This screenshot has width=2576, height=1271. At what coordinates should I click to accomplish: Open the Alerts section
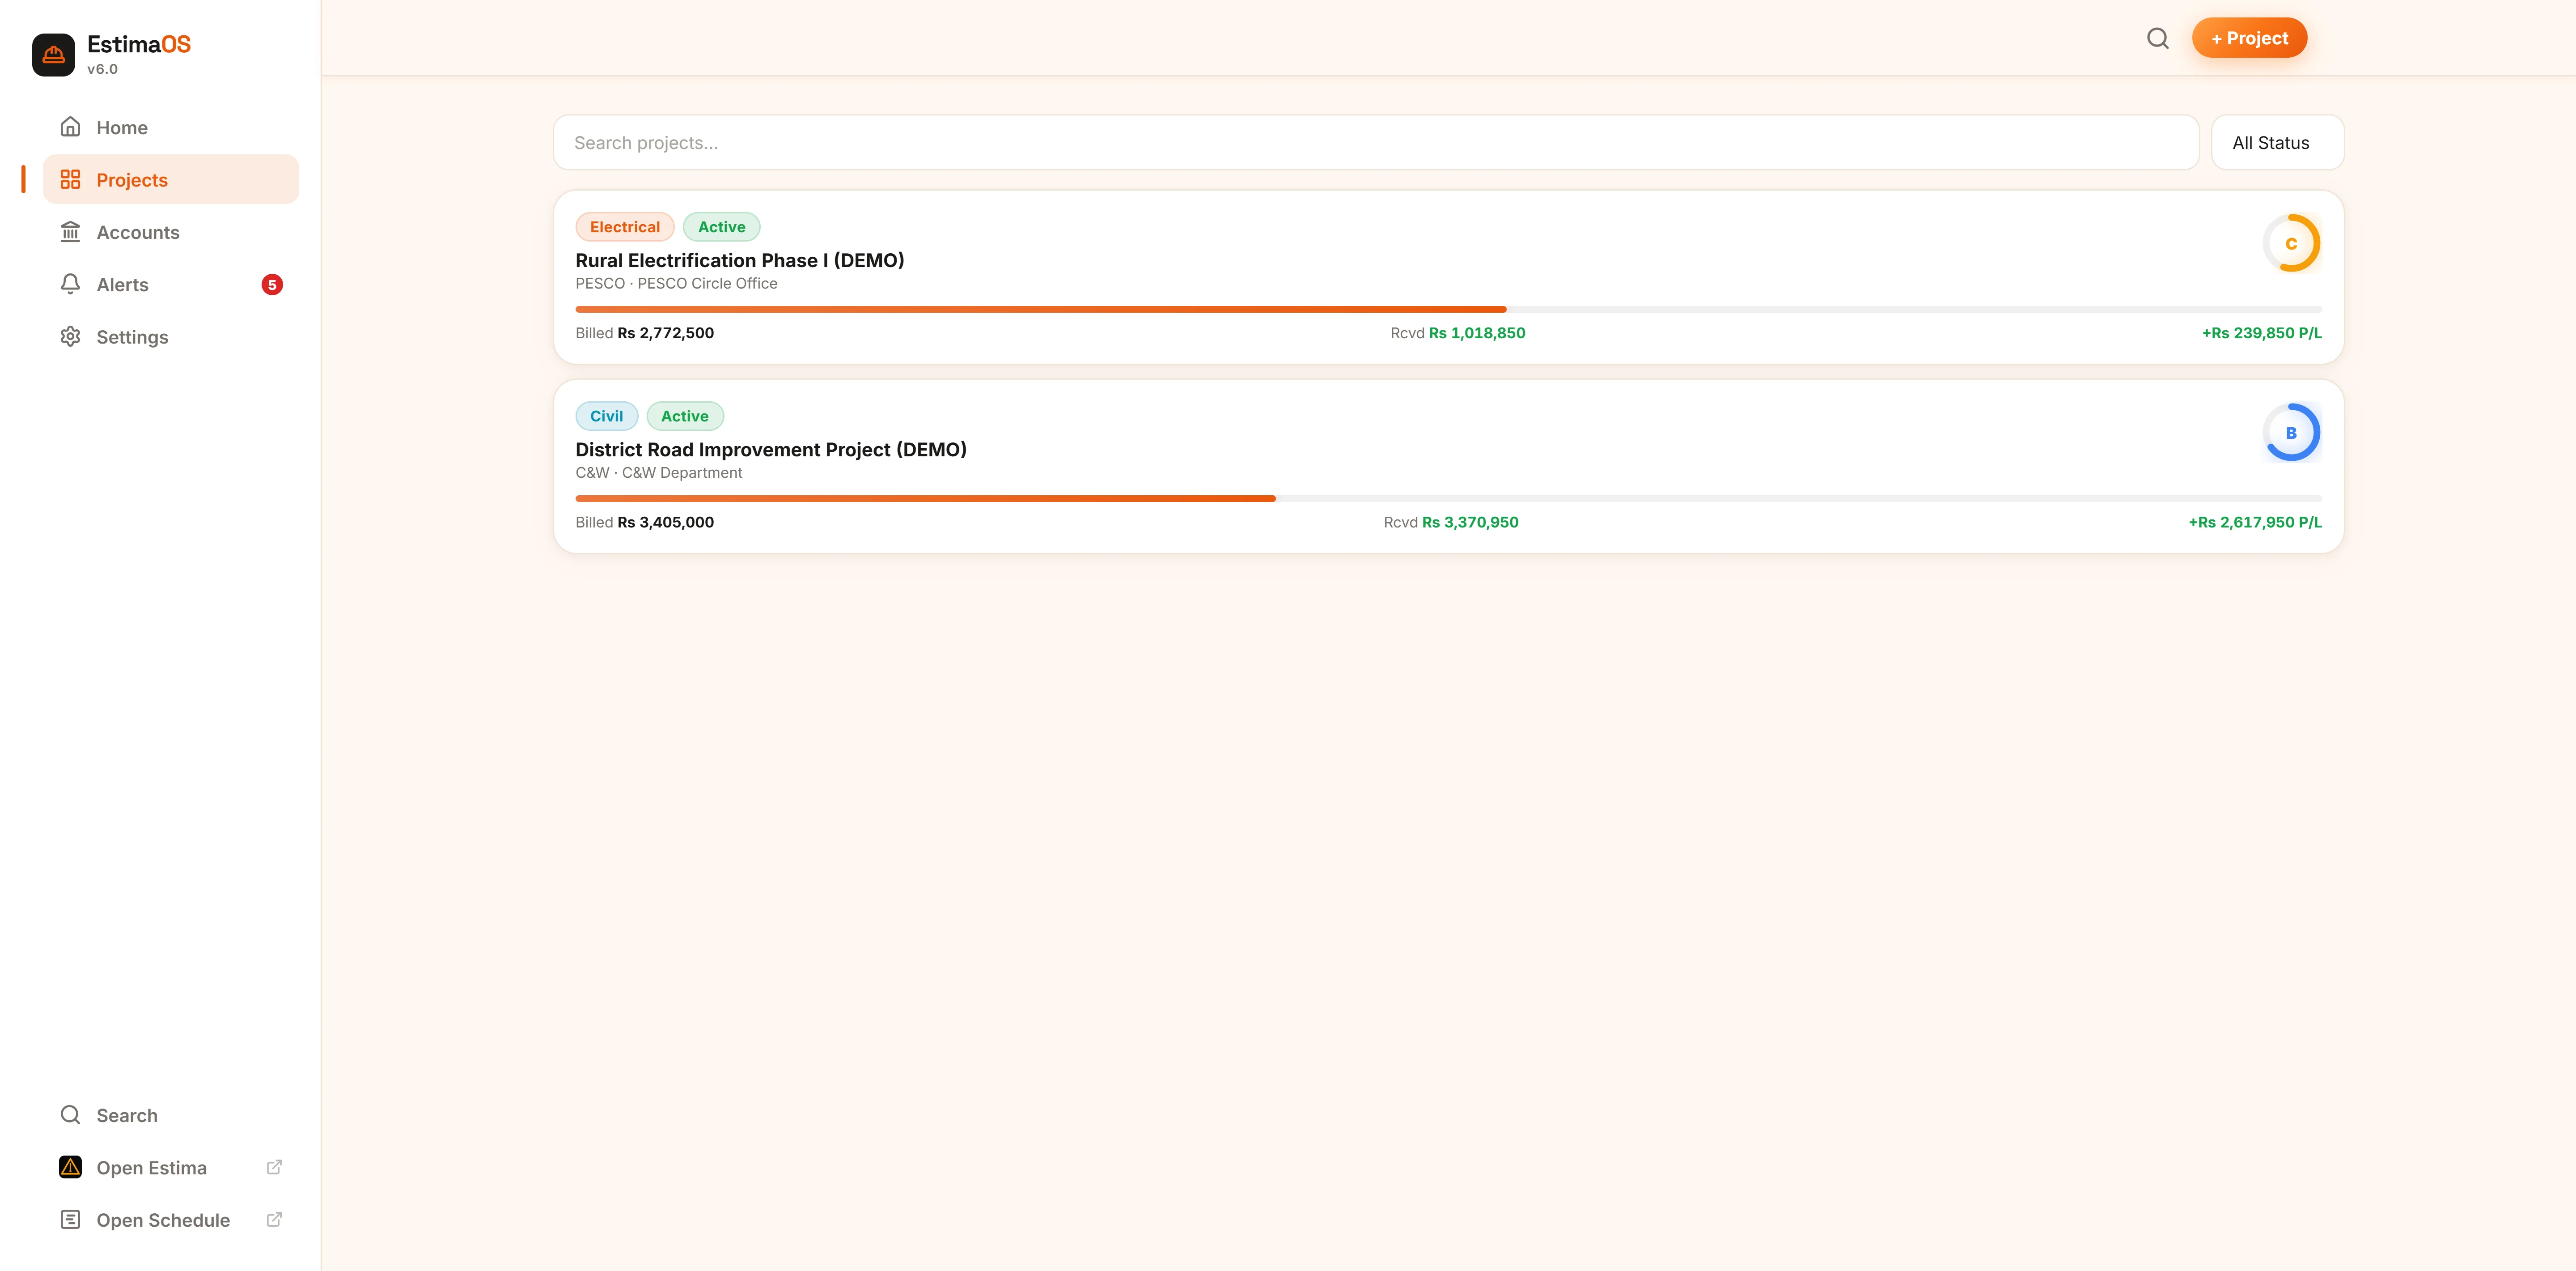[171, 284]
